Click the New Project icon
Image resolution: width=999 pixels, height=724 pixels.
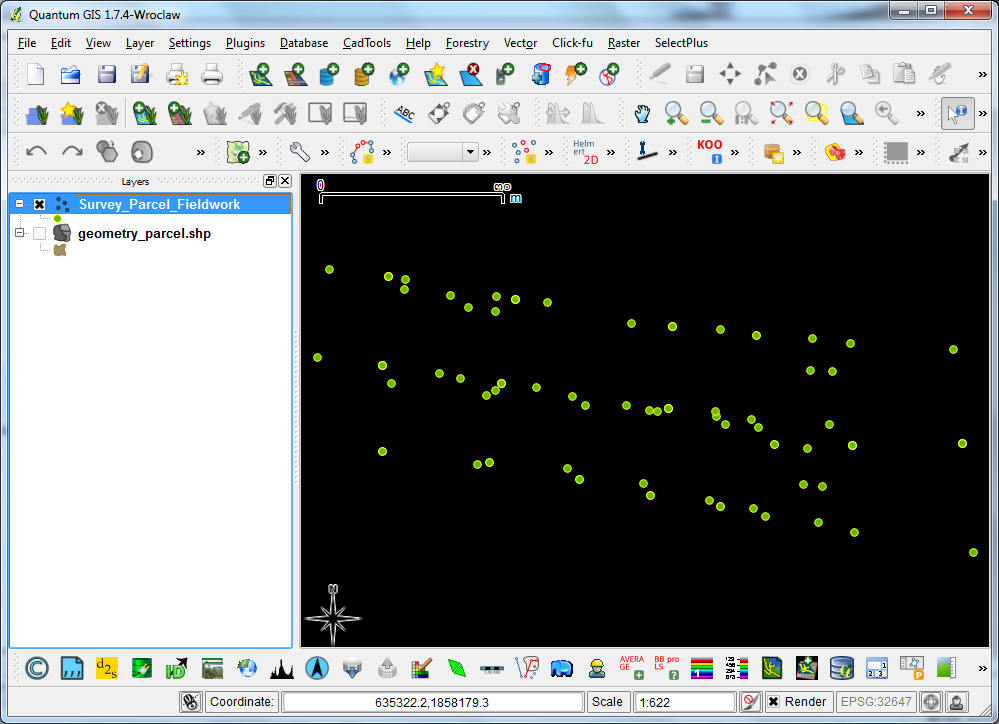pos(36,75)
